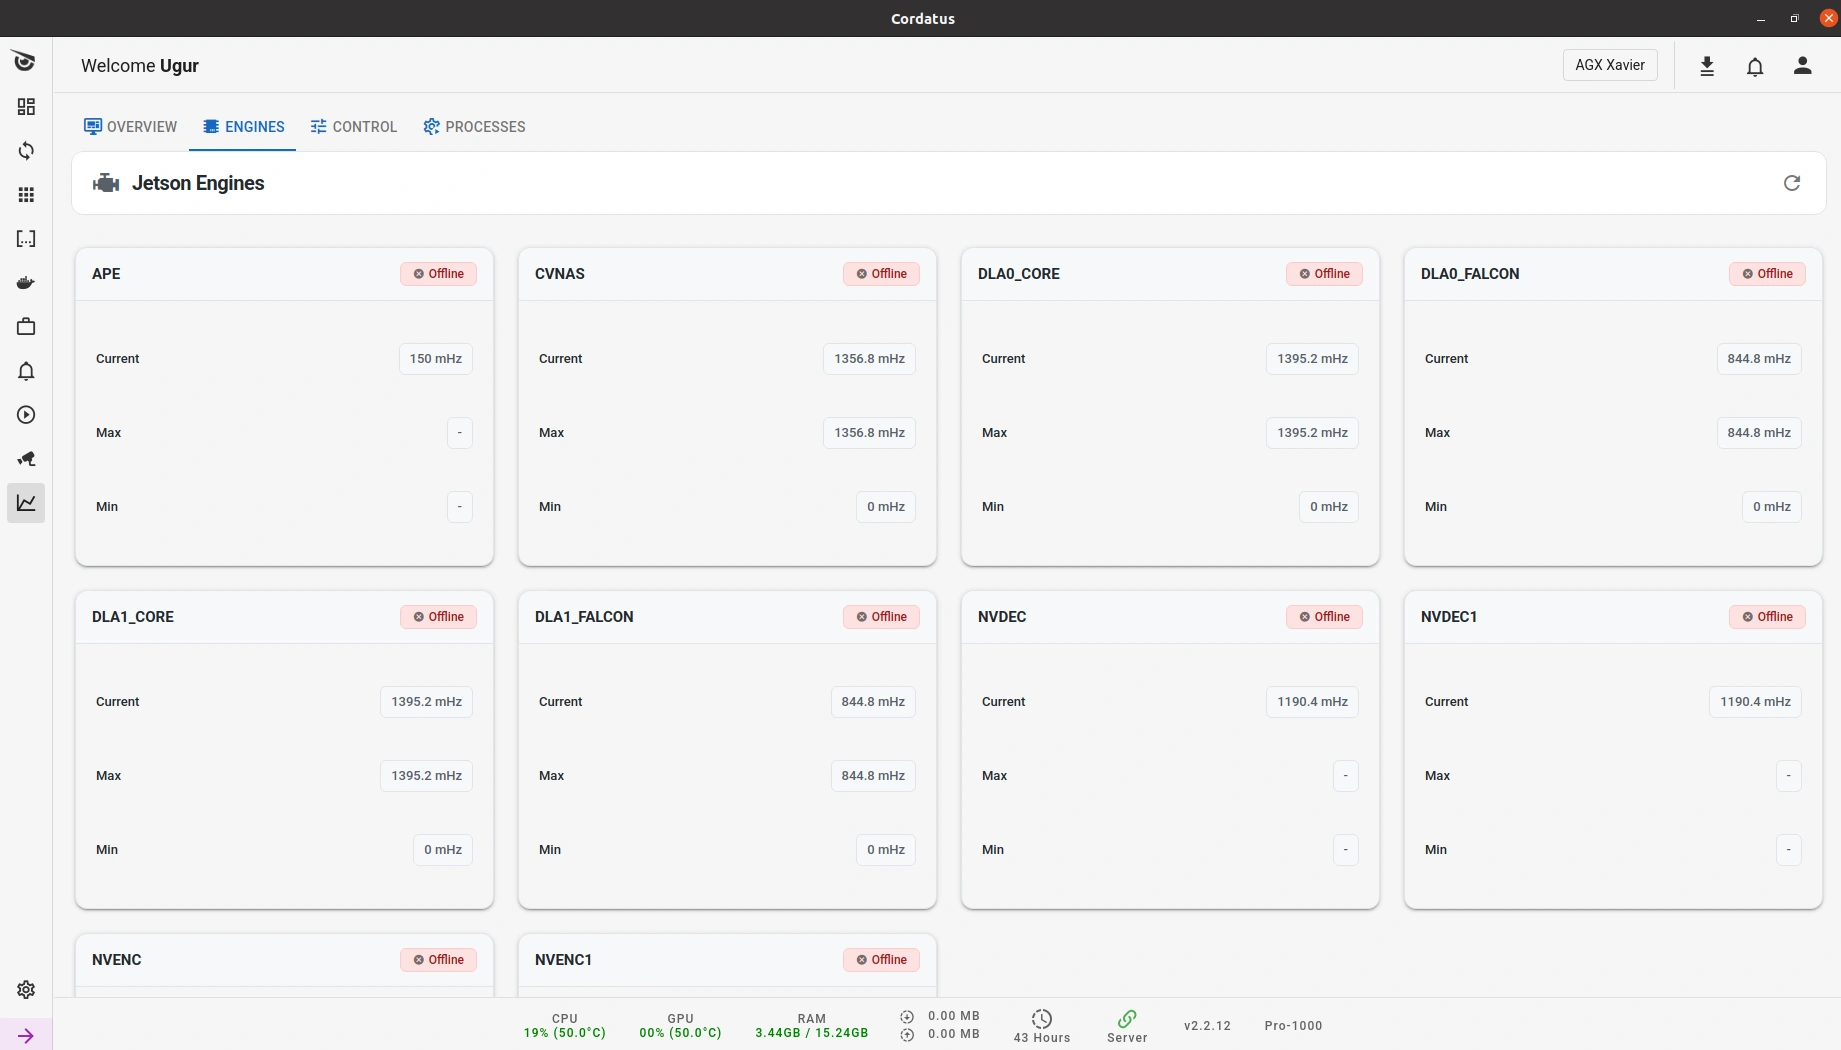Open notifications via the bell icon
Viewport: 1841px width, 1050px height.
click(x=1755, y=66)
